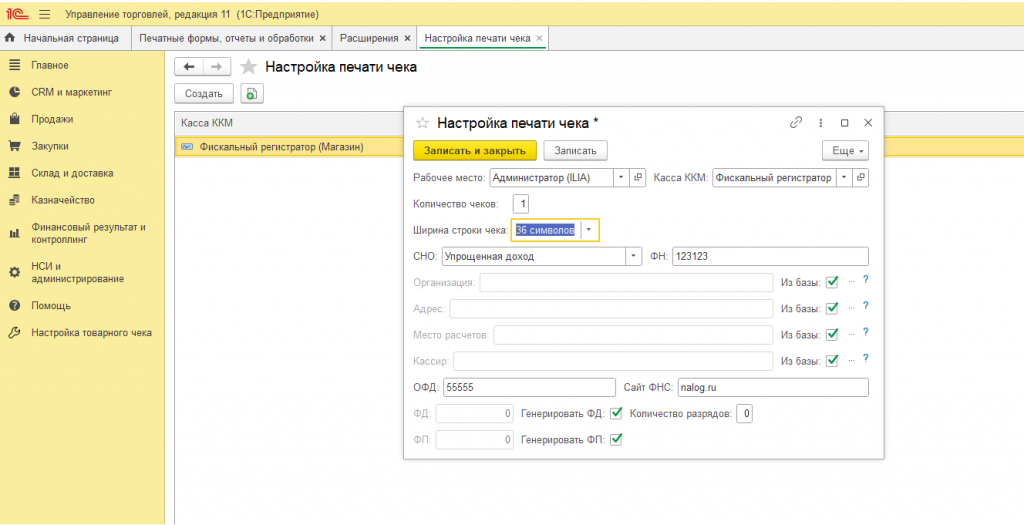Go back with the left arrow button
This screenshot has width=1024, height=525.
(189, 67)
